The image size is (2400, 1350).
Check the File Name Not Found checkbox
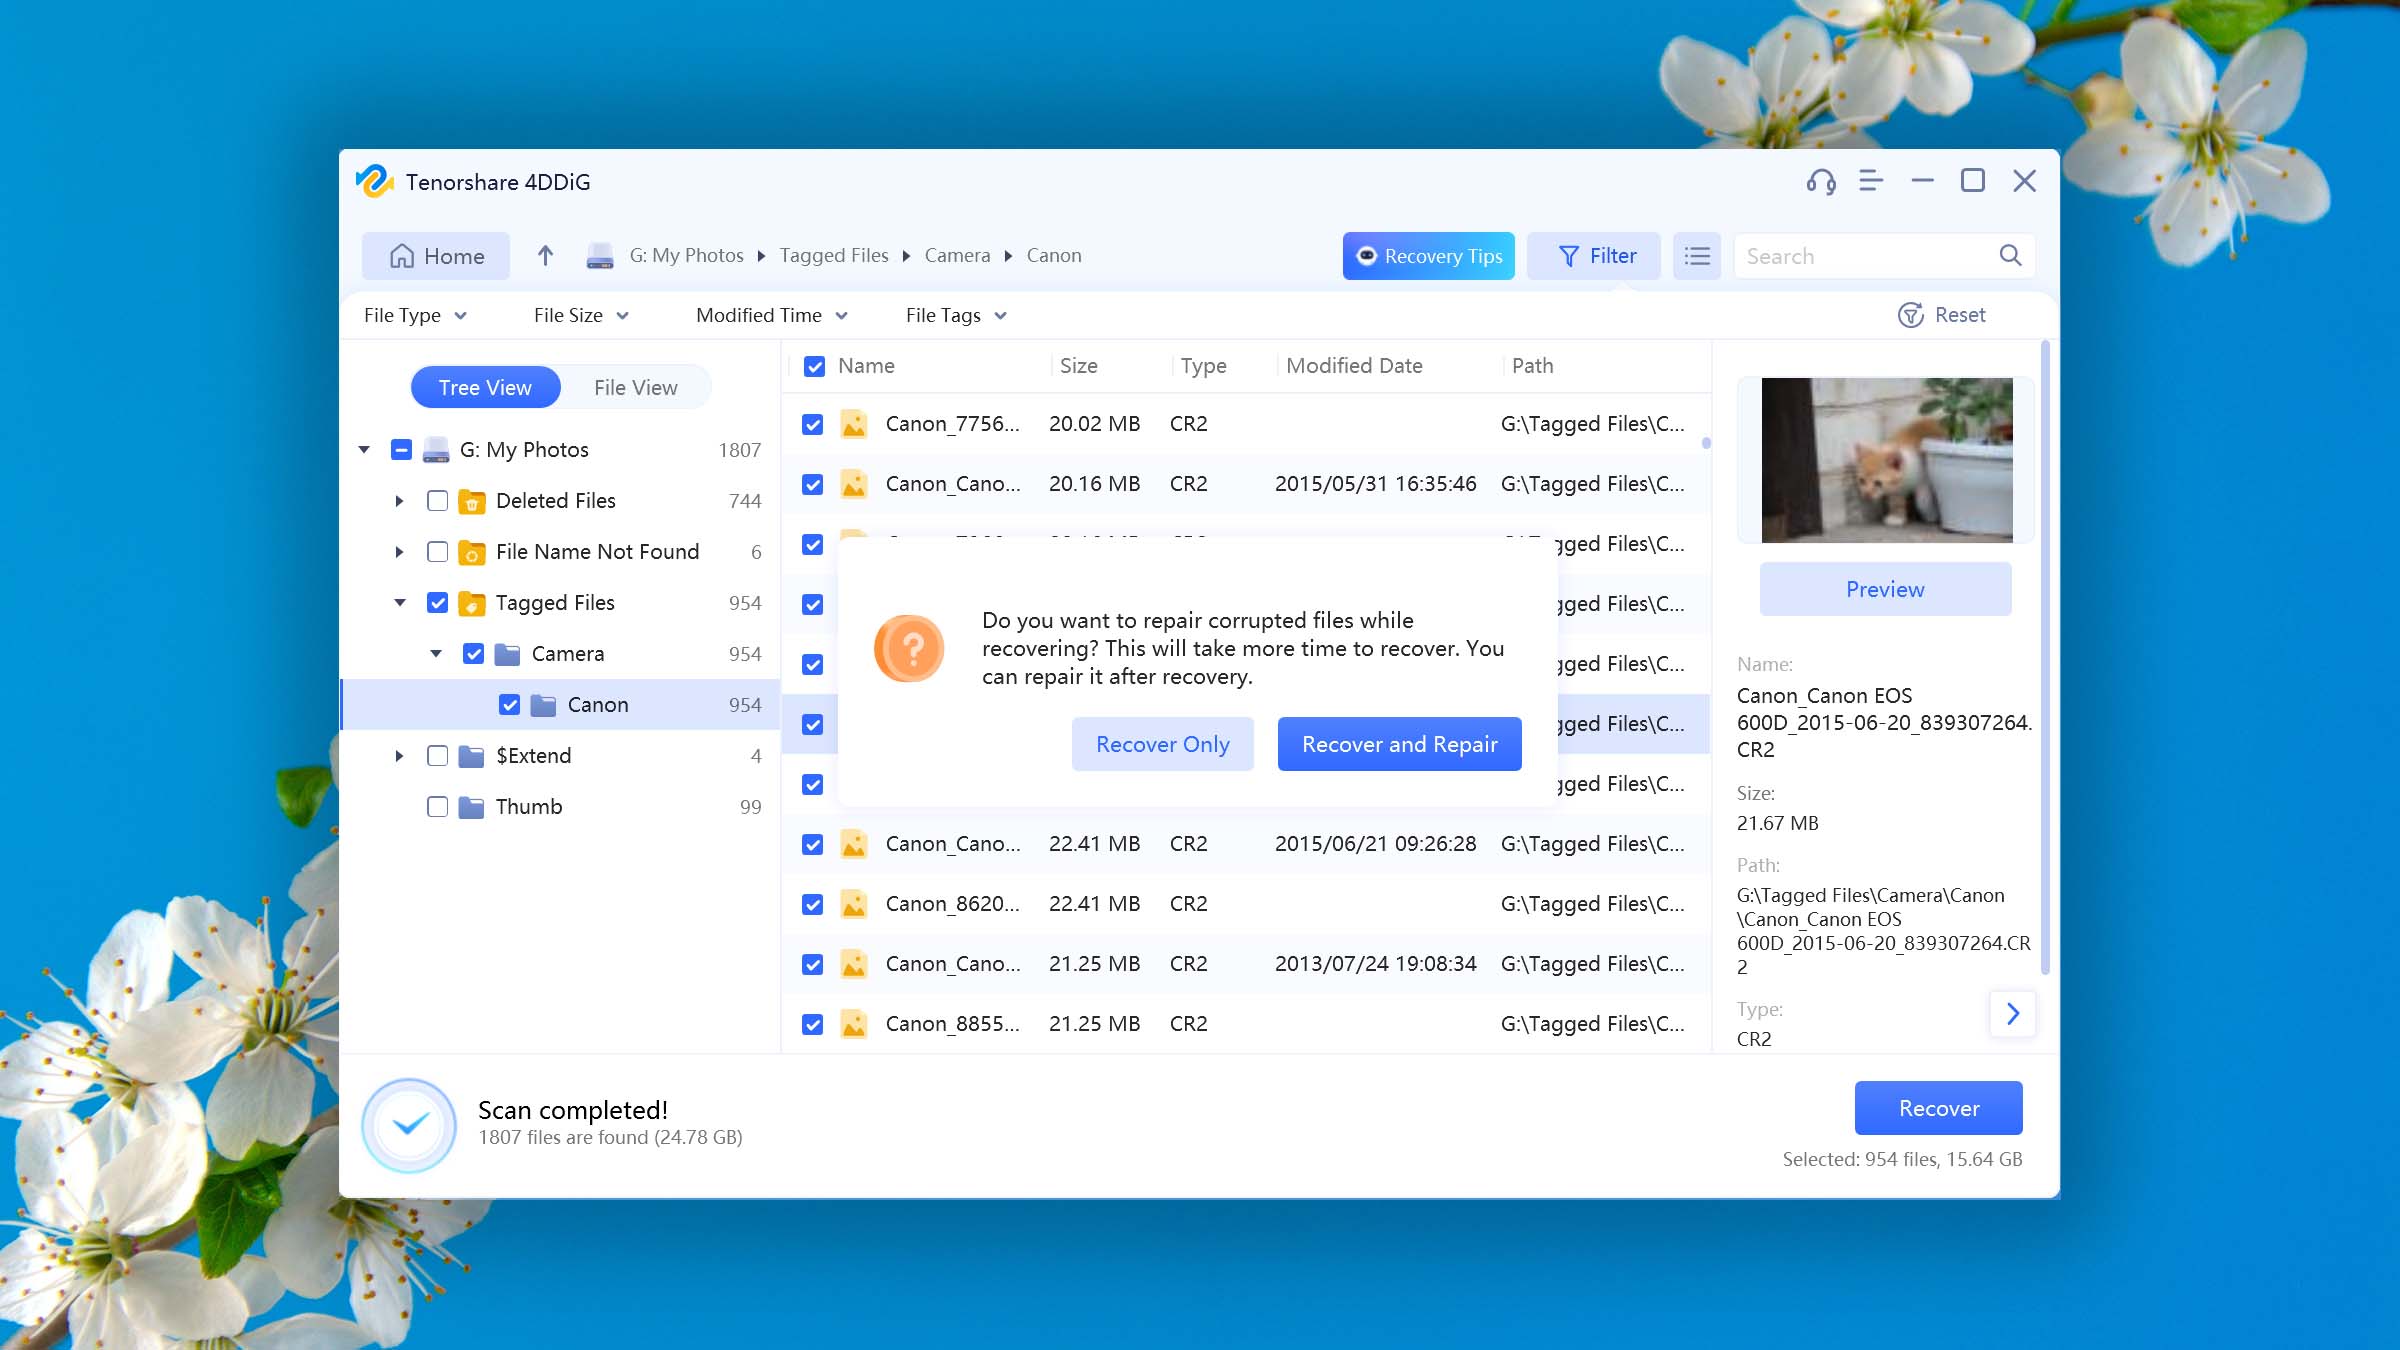coord(437,552)
